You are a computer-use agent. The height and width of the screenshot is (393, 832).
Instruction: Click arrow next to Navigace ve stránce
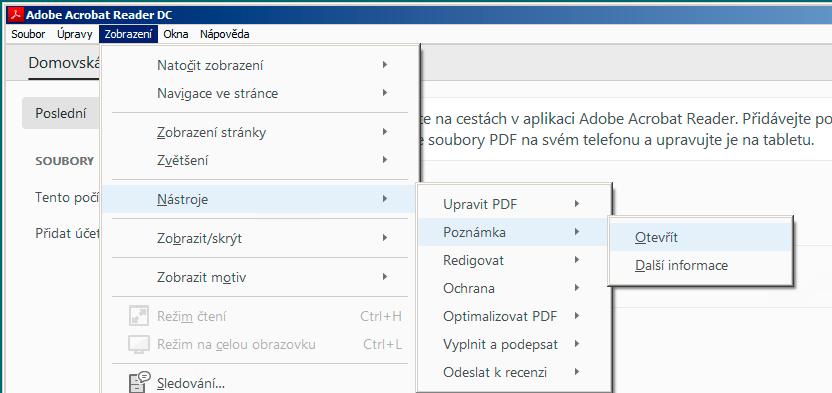click(x=385, y=93)
